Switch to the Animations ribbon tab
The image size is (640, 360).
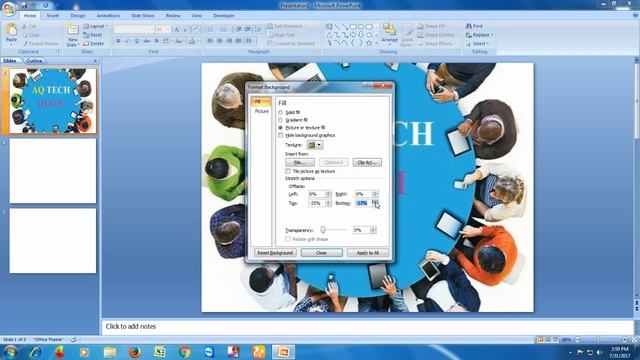point(108,16)
